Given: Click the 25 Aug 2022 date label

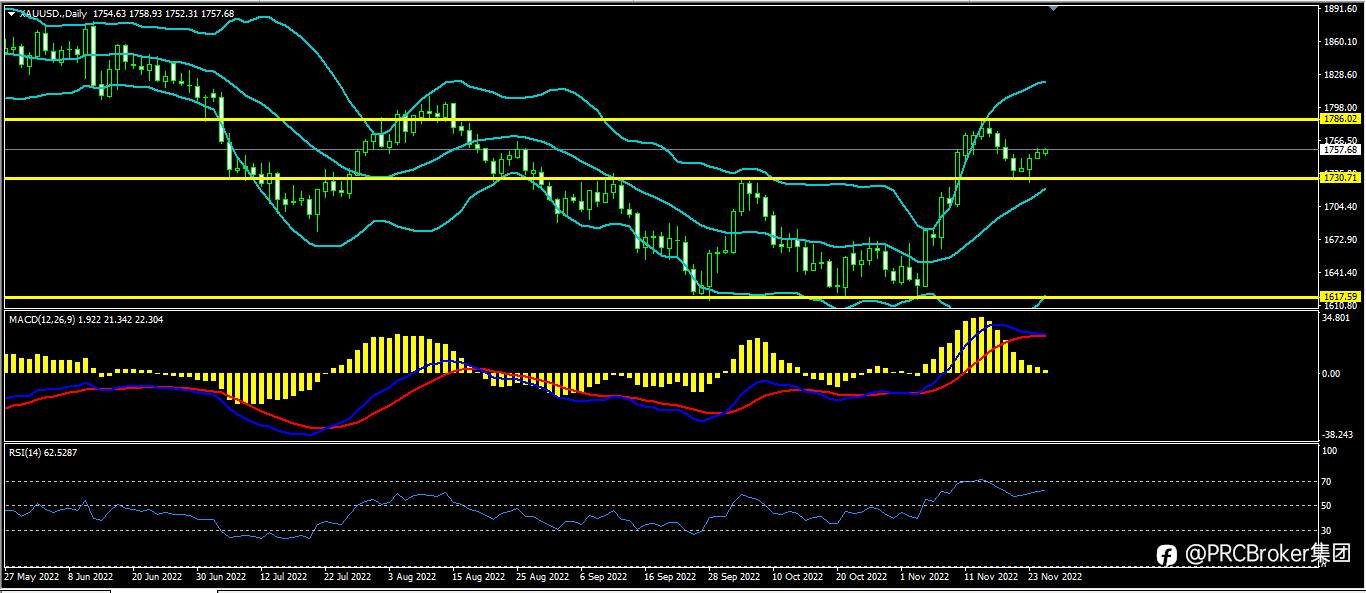Looking at the screenshot, I should coord(542,577).
